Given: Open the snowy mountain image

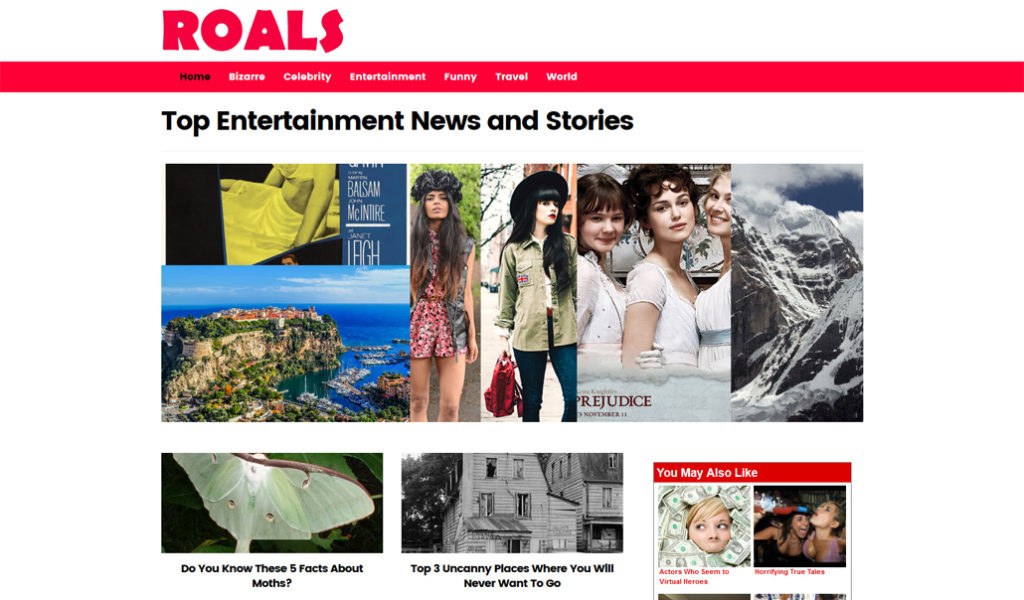Looking at the screenshot, I should [797, 292].
